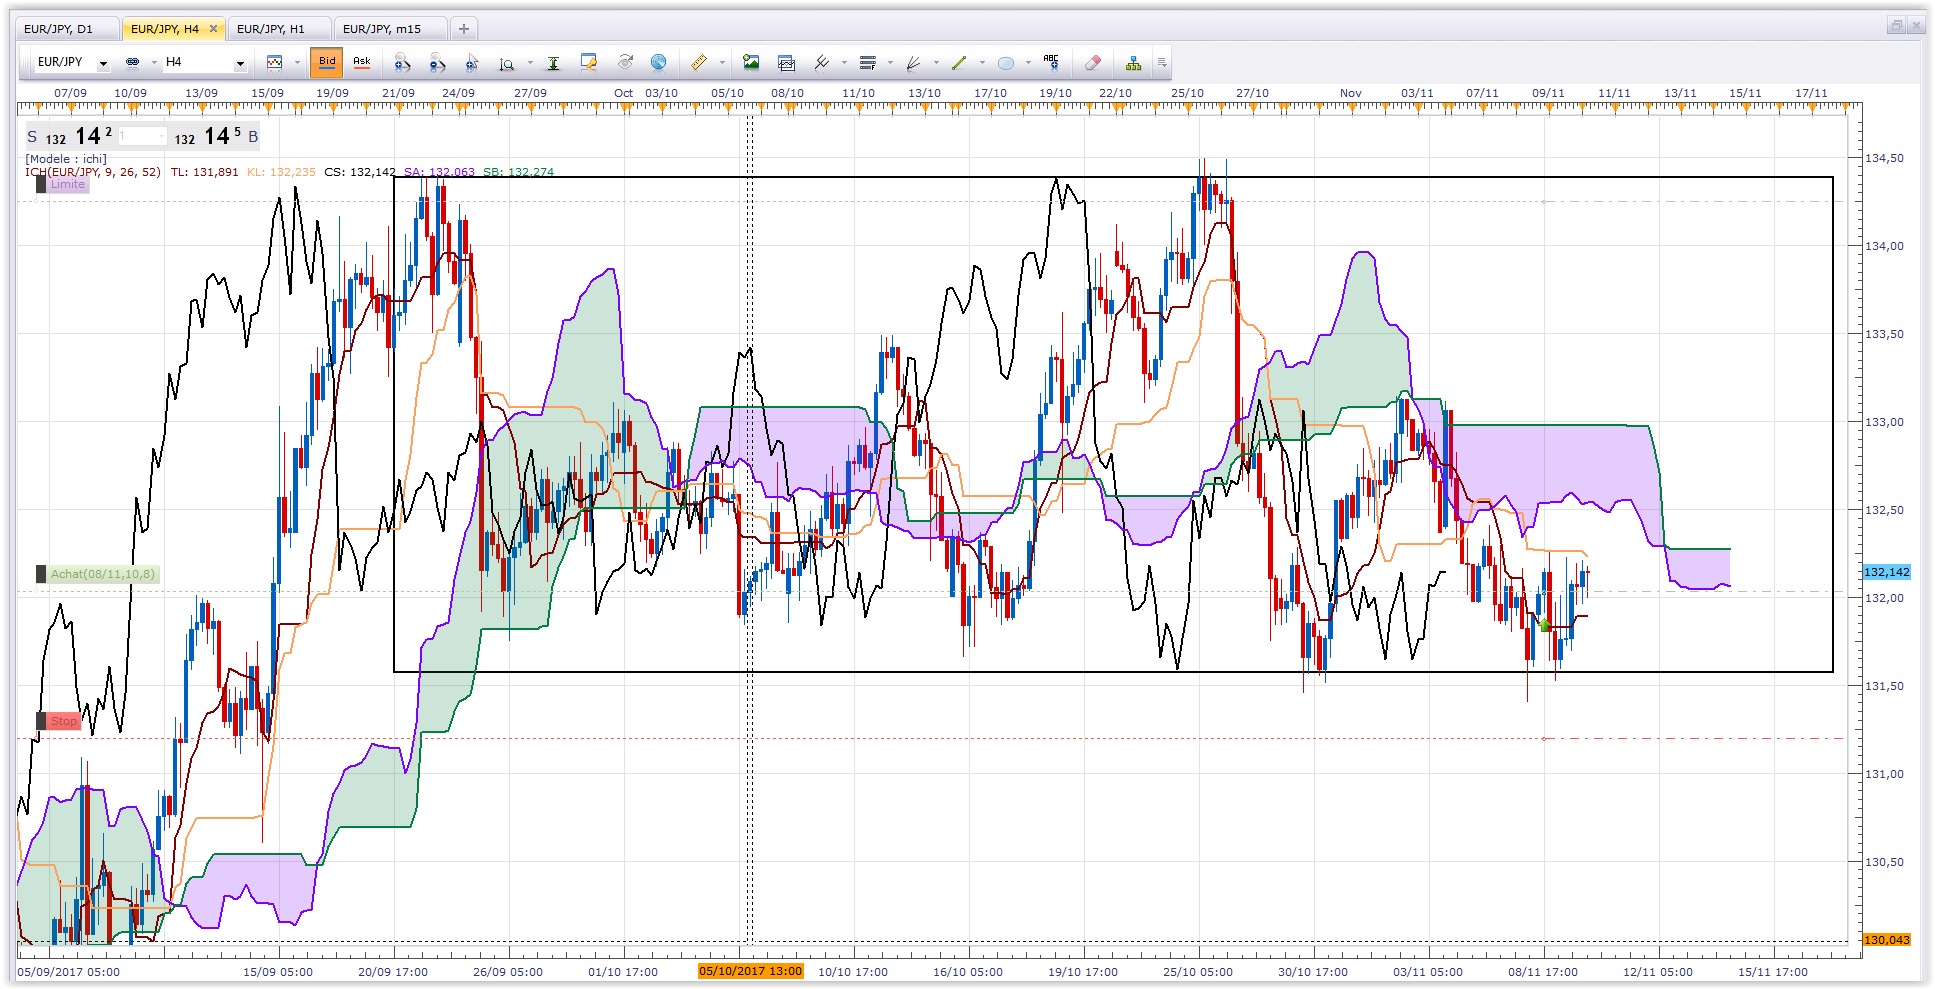
Task: Select the ruler measurement tool
Action: (x=699, y=62)
